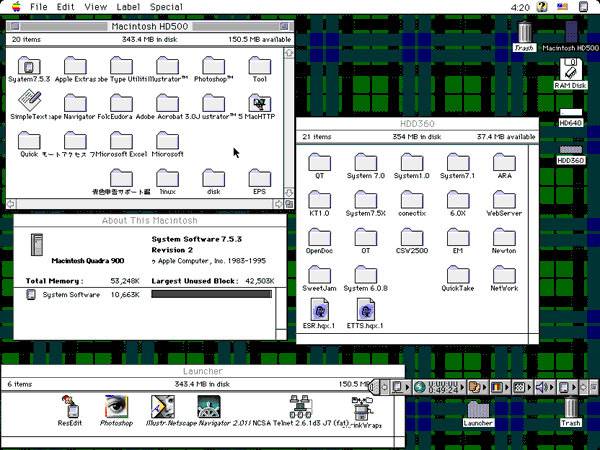Open the System7.5.3 folder in Macintosh HD500 window
The height and width of the screenshot is (450, 600).
pyautogui.click(x=29, y=65)
